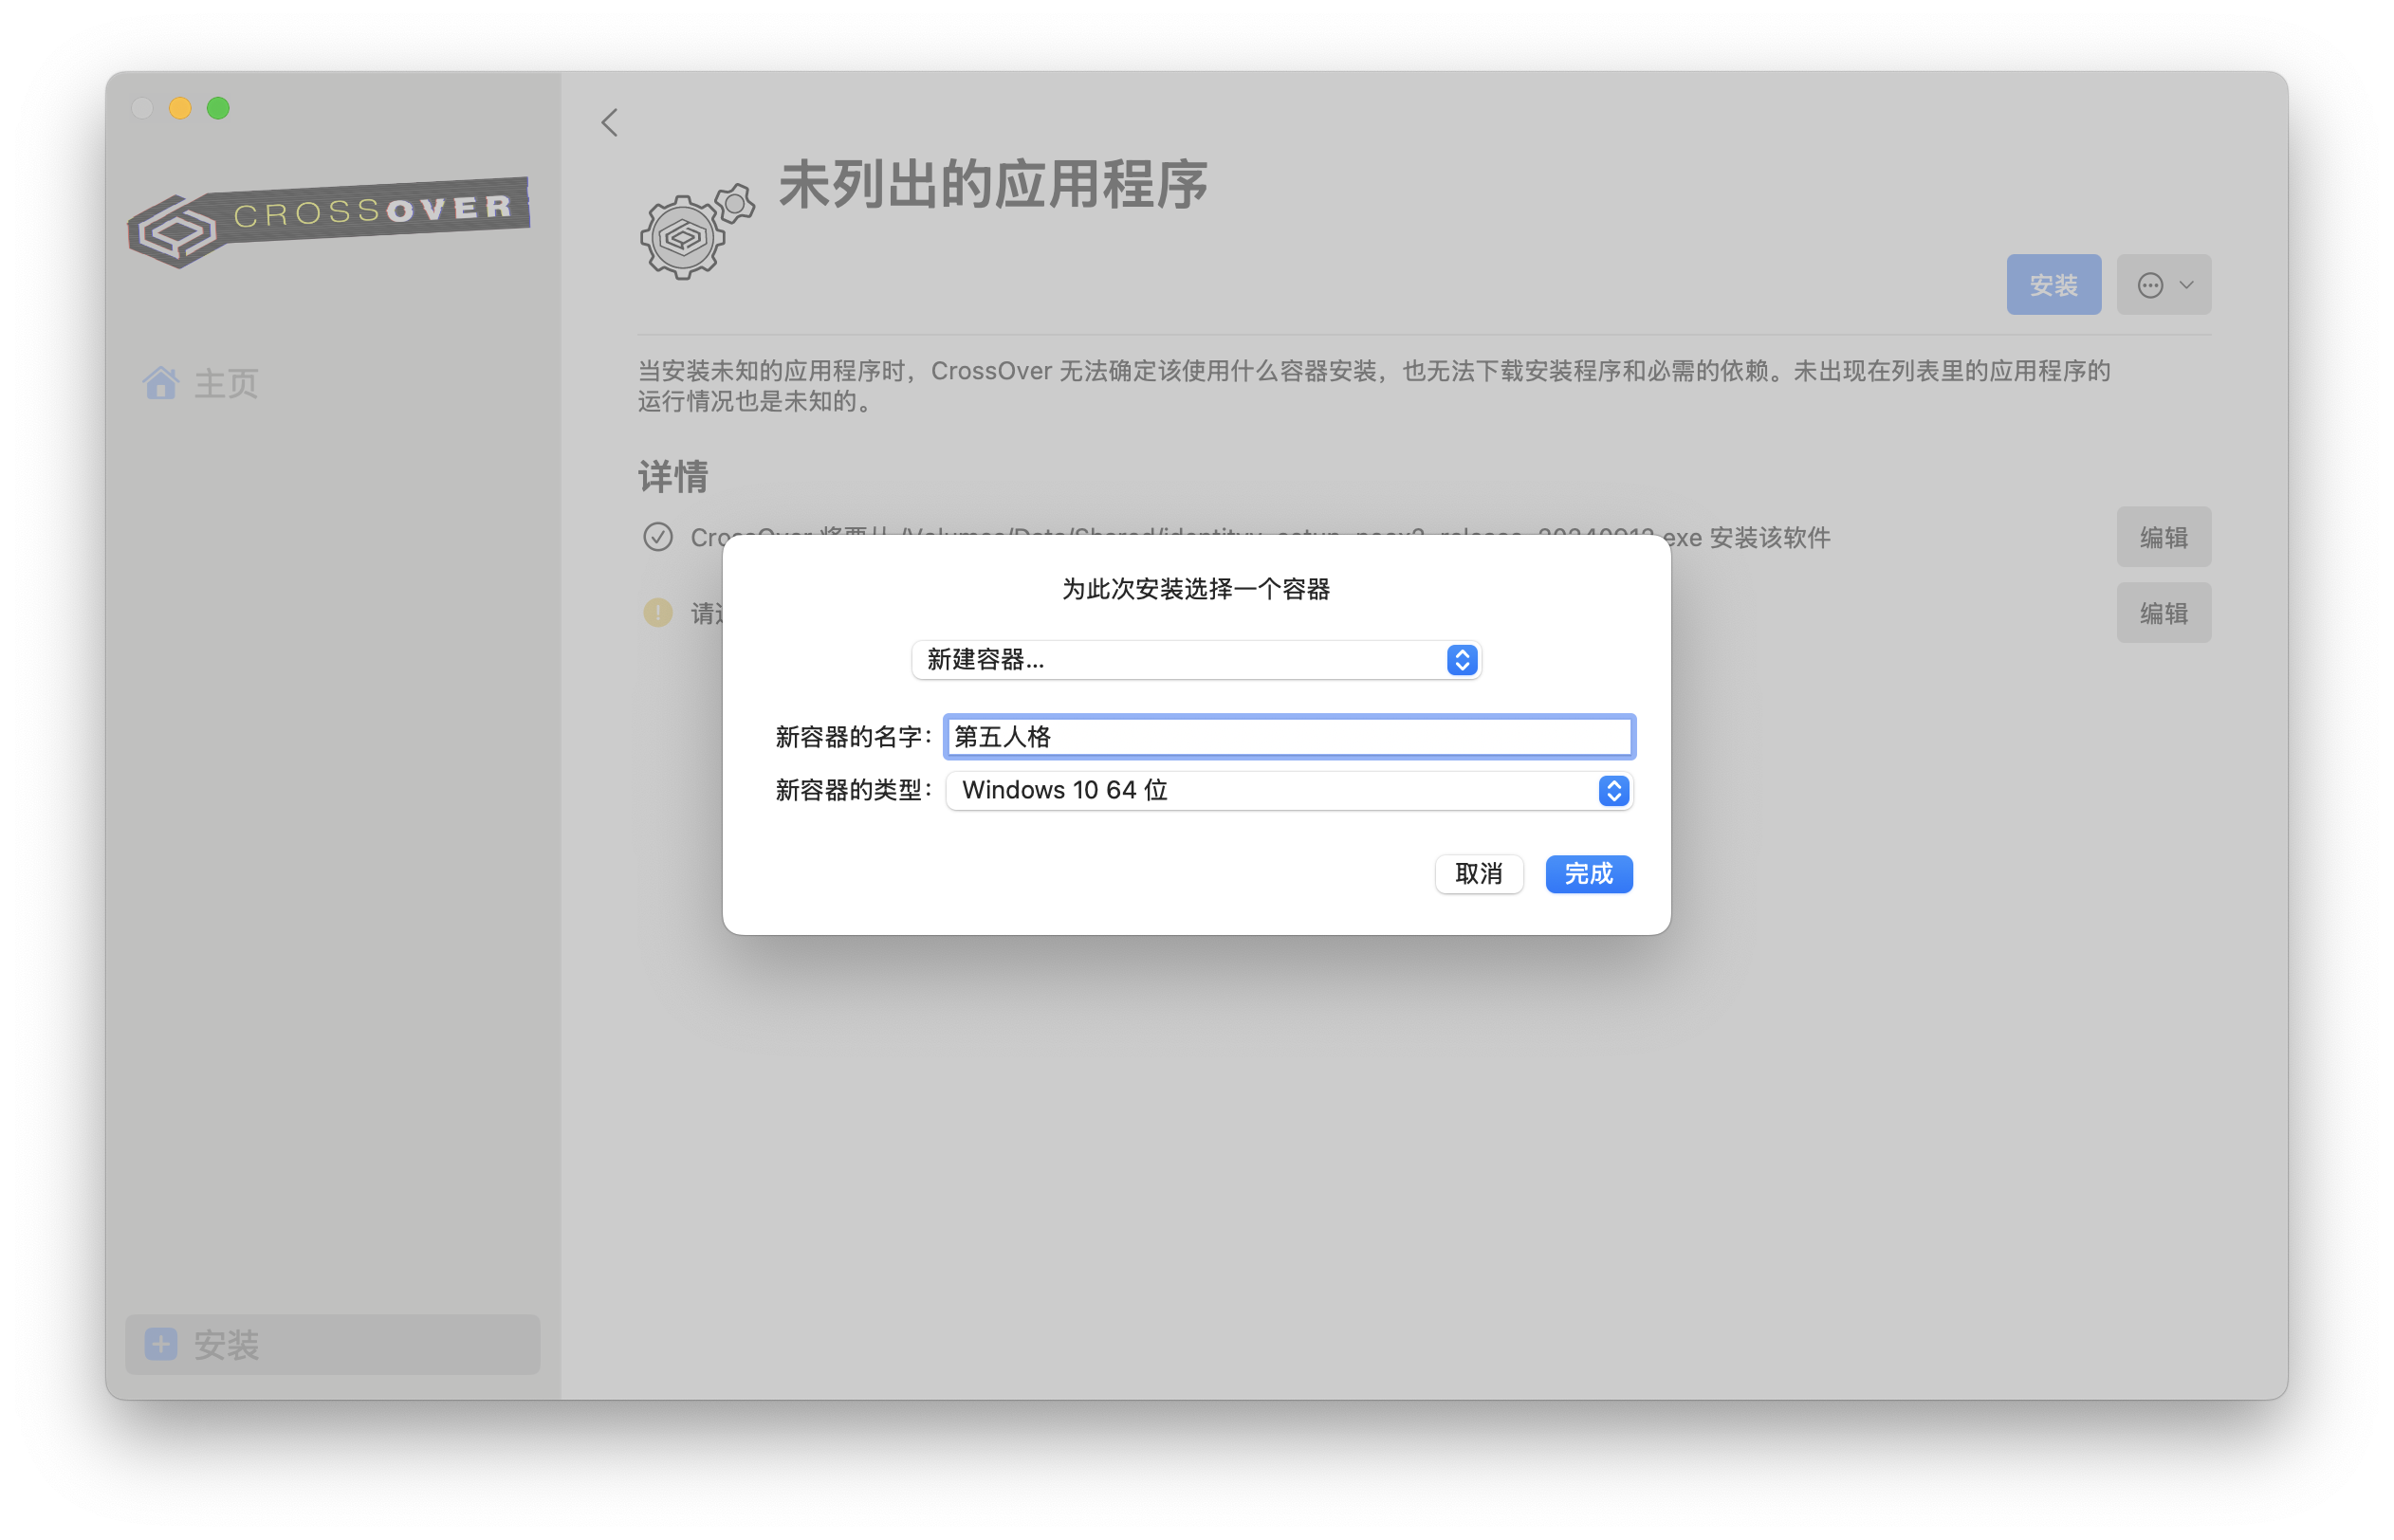Click the CrossOver logo in sidebar
The height and width of the screenshot is (1540, 2394).
point(329,221)
